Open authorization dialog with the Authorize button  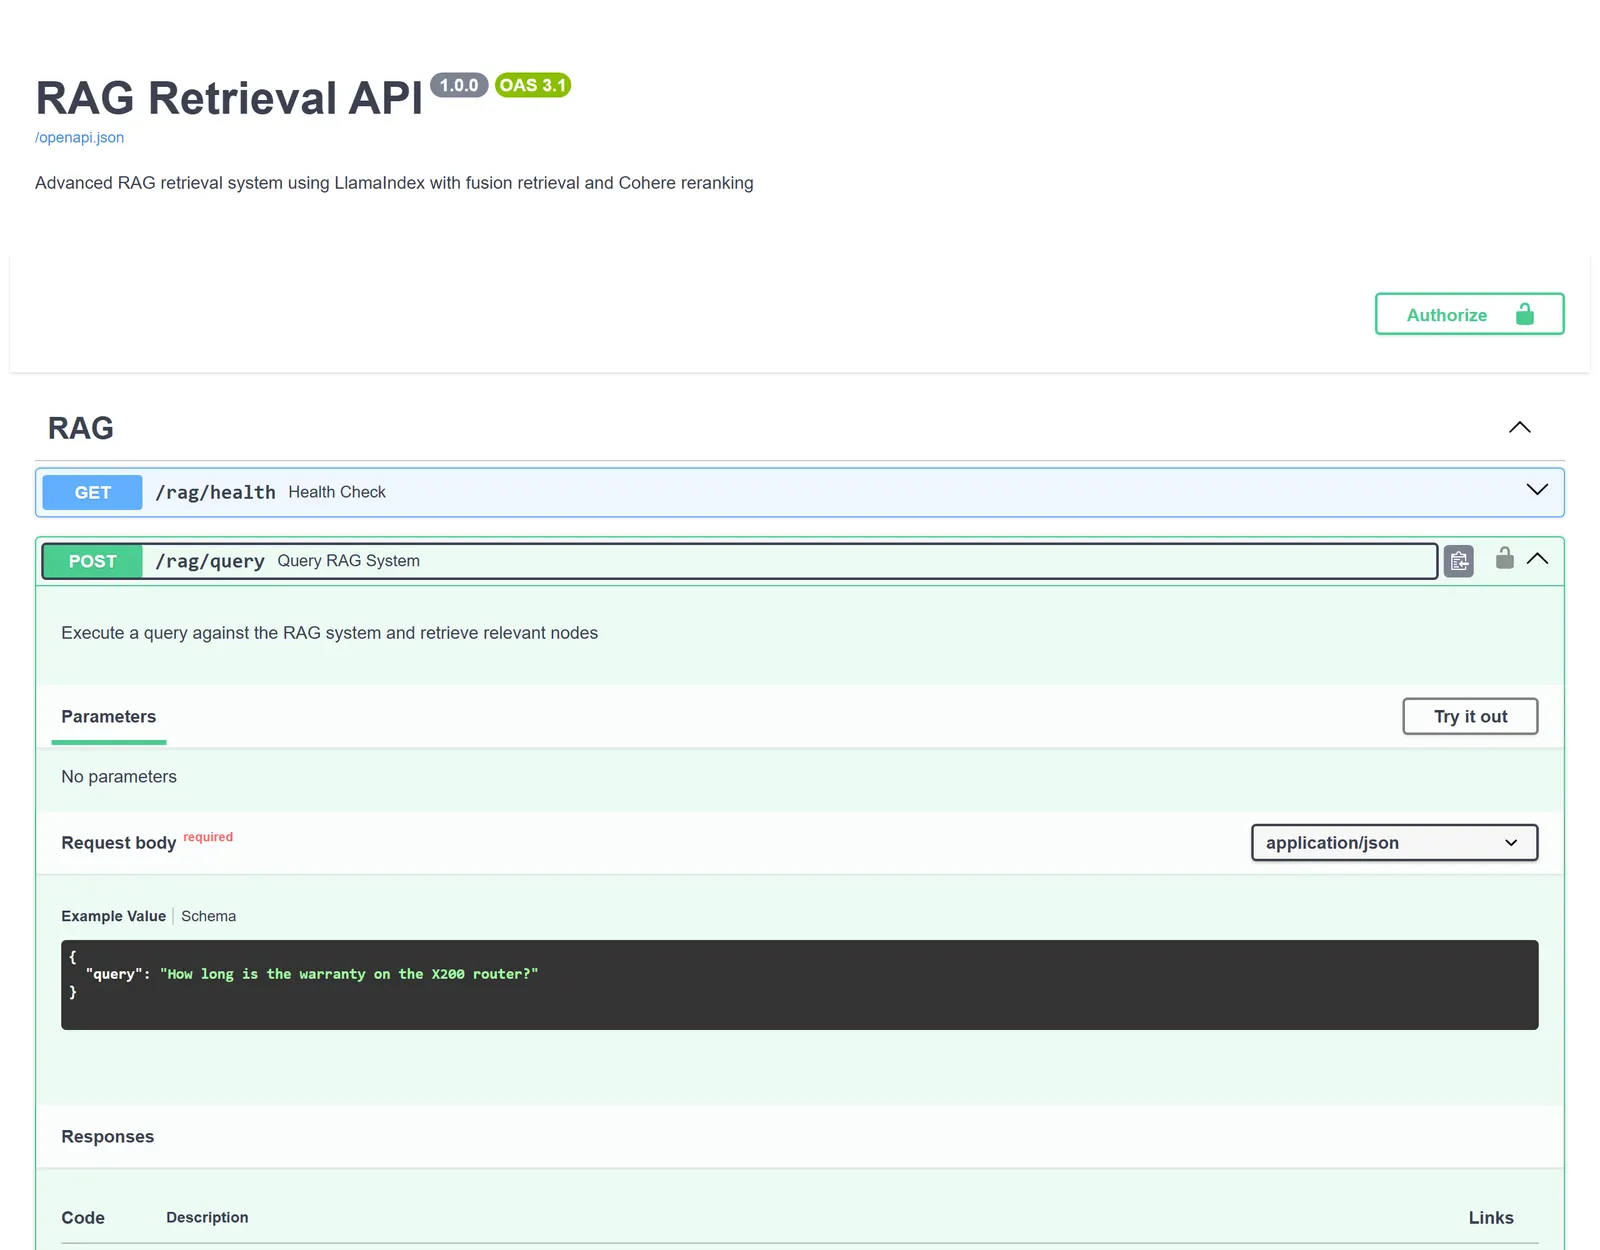point(1469,314)
